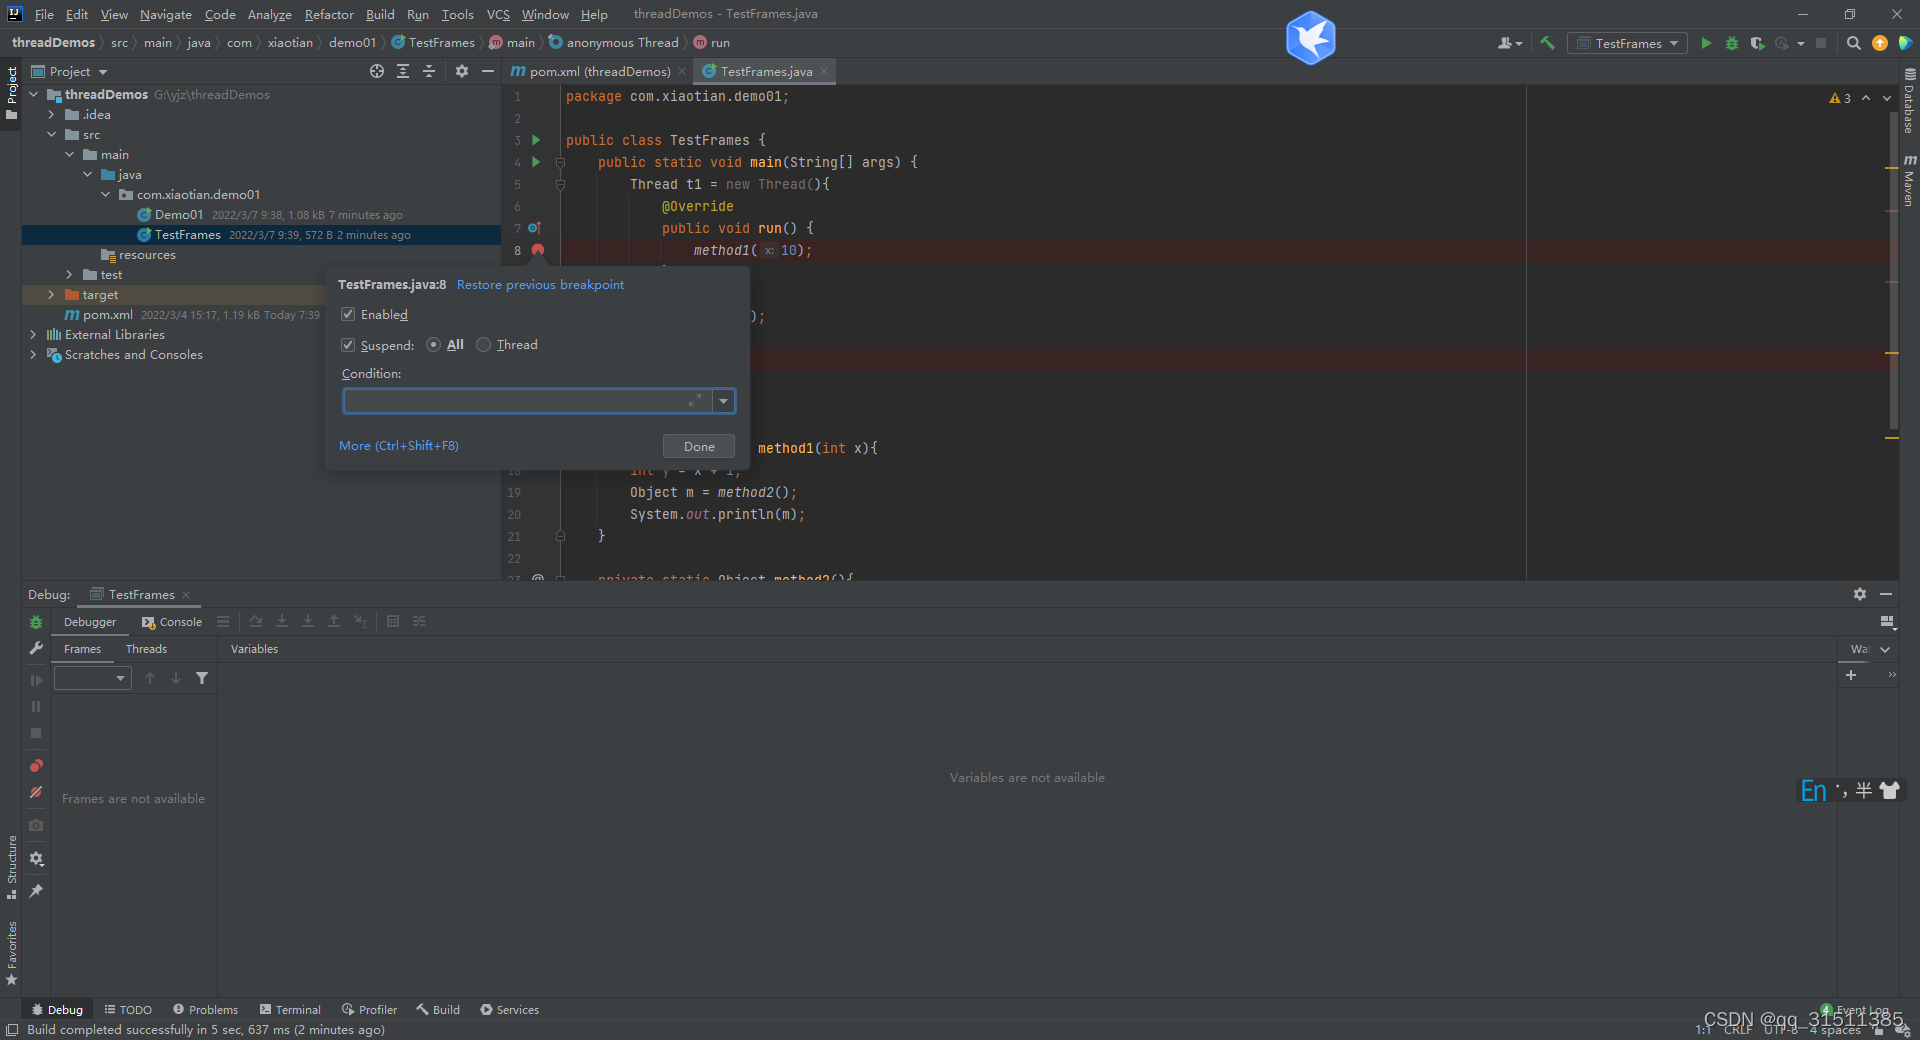
Task: Open Debug panel settings gear
Action: pos(1859,594)
